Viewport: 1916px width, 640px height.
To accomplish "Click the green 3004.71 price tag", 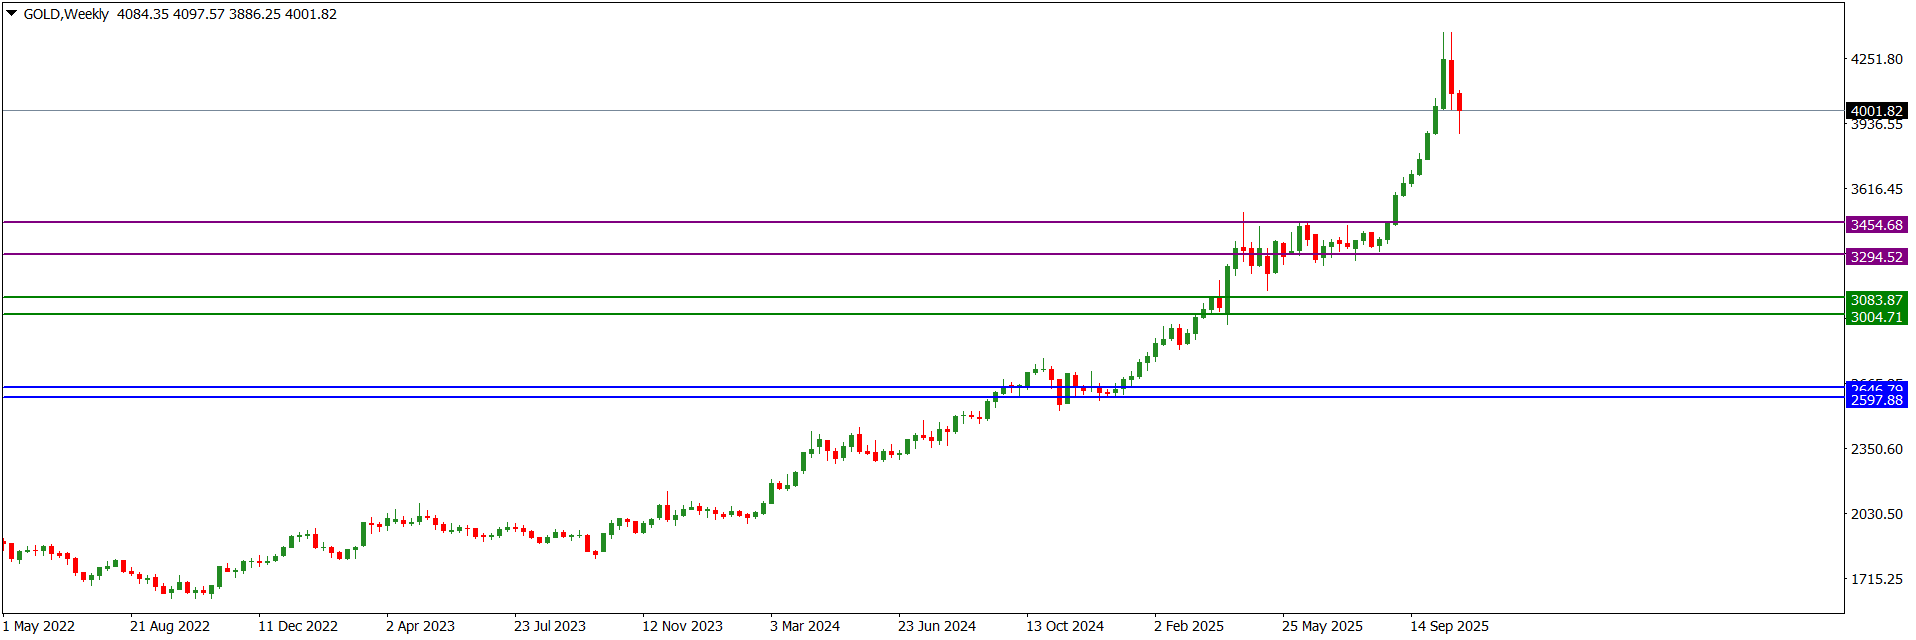I will point(1876,317).
